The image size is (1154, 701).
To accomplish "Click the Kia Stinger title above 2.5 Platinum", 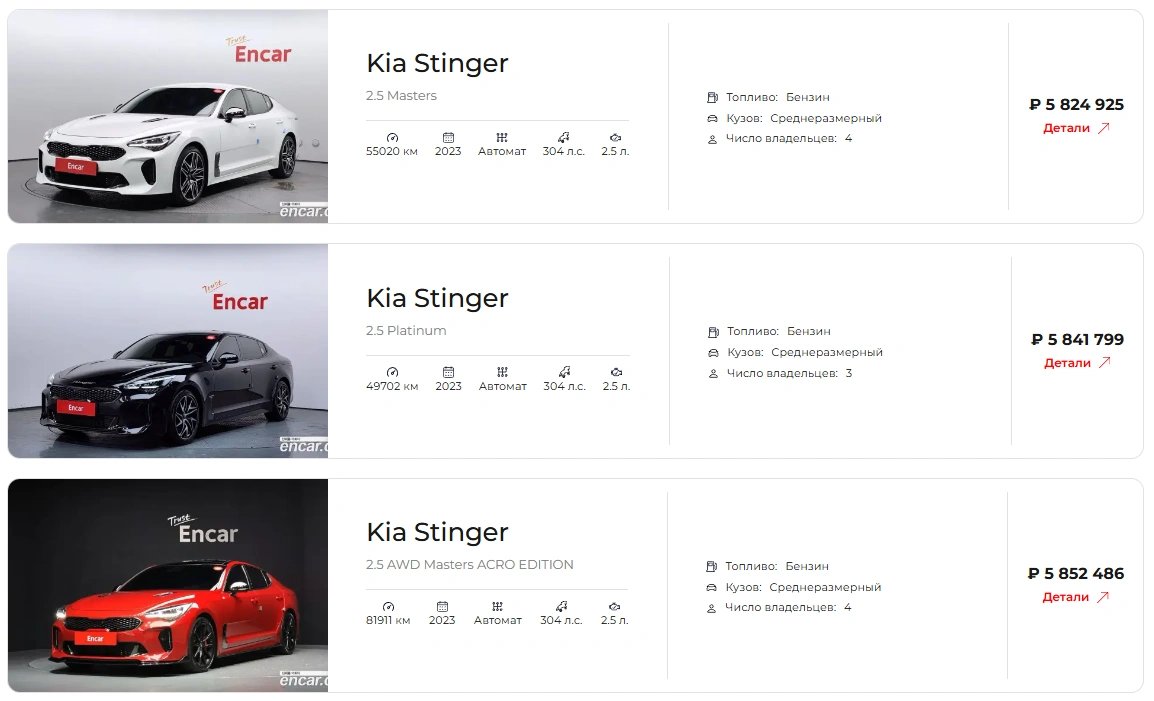I will pyautogui.click(x=437, y=298).
